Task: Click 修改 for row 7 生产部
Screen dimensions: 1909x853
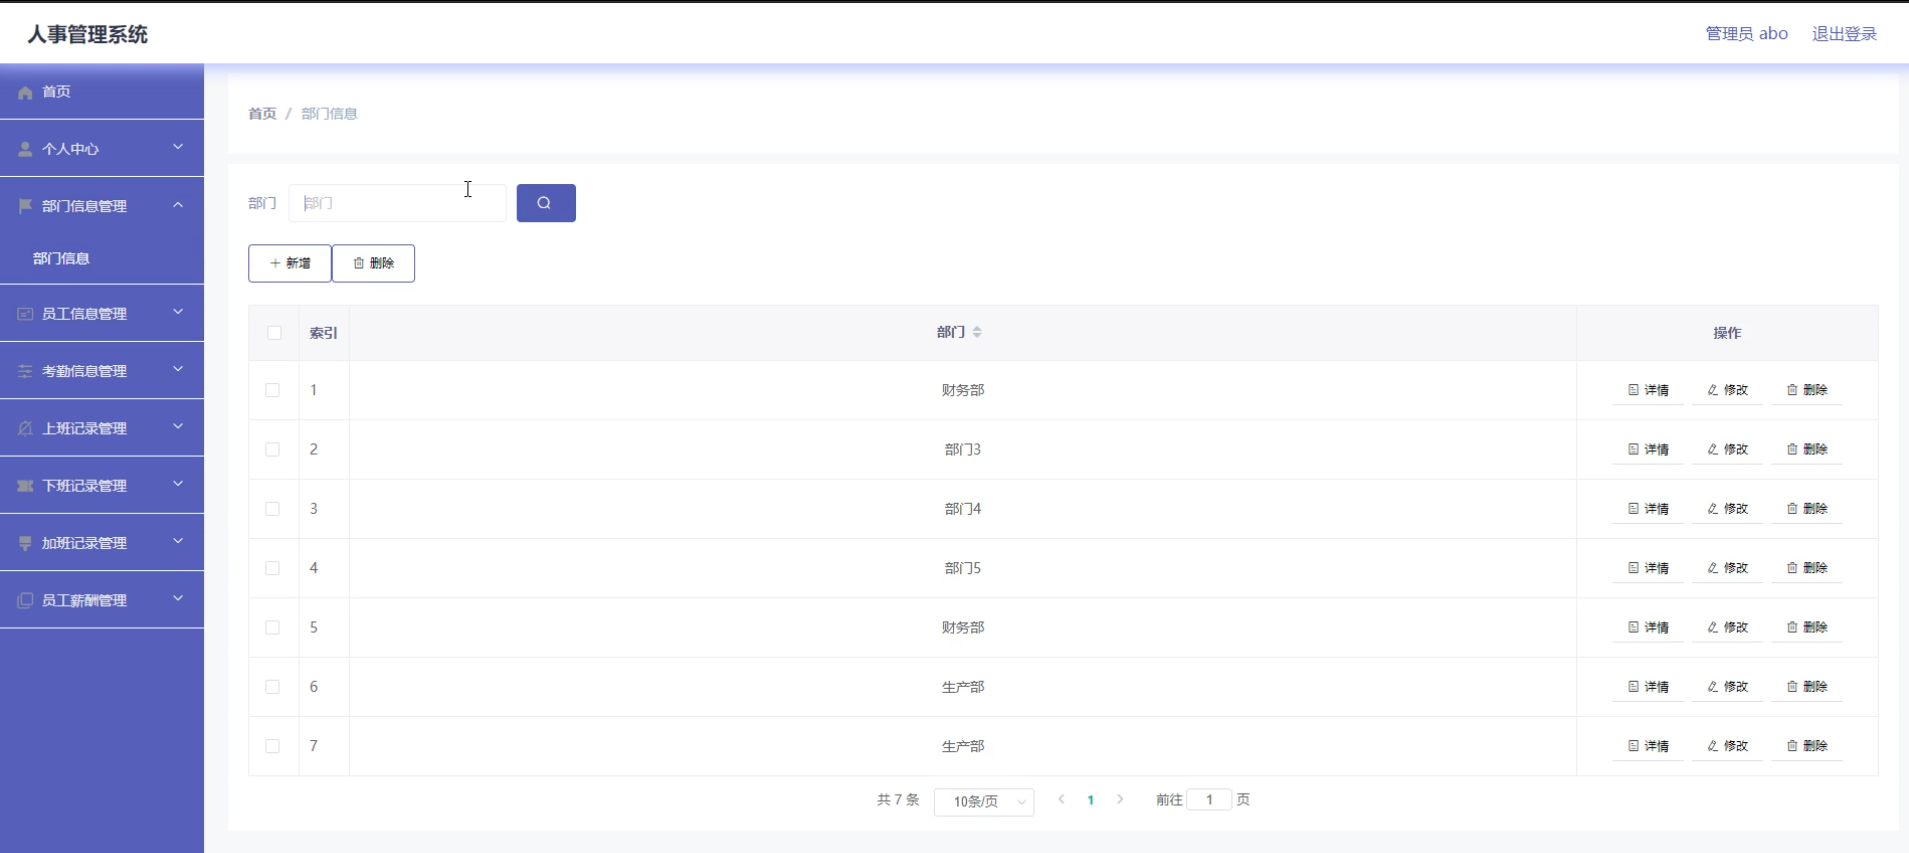Action: 1727,746
